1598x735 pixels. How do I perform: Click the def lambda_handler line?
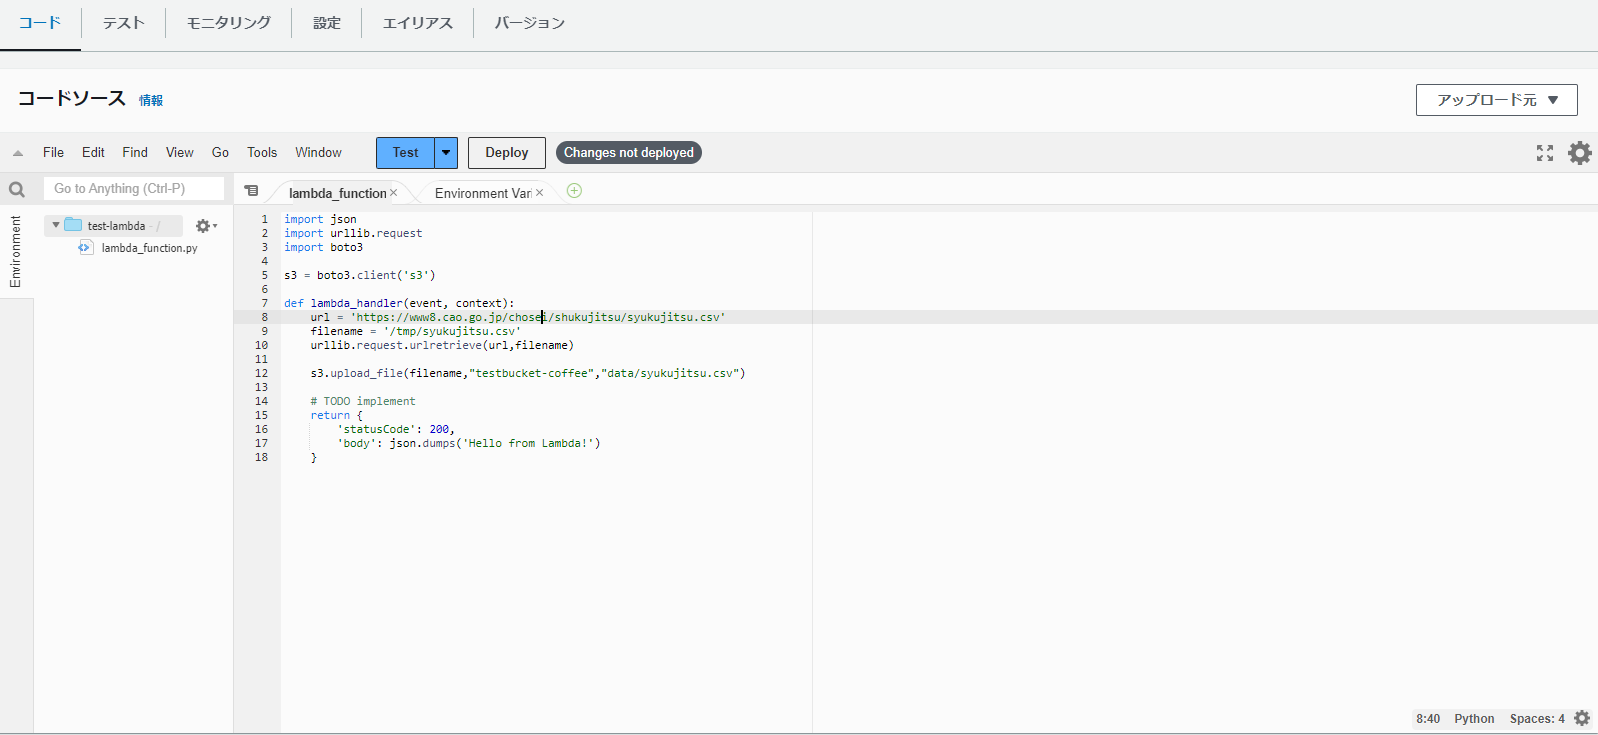pos(399,303)
